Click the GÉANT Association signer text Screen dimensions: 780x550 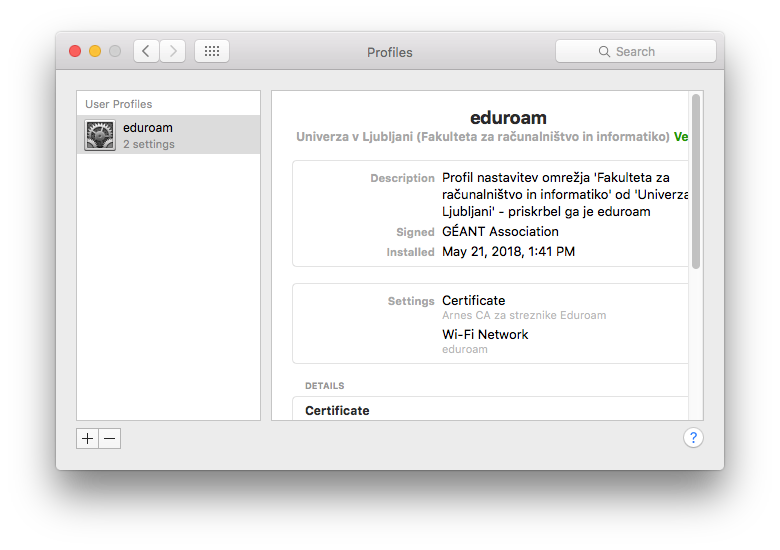pos(500,232)
